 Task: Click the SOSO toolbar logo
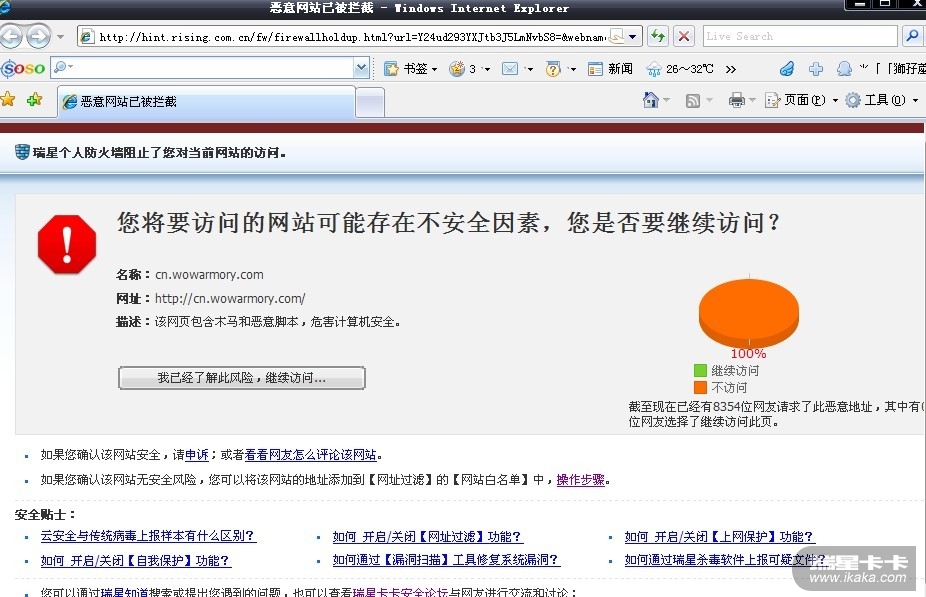23,68
